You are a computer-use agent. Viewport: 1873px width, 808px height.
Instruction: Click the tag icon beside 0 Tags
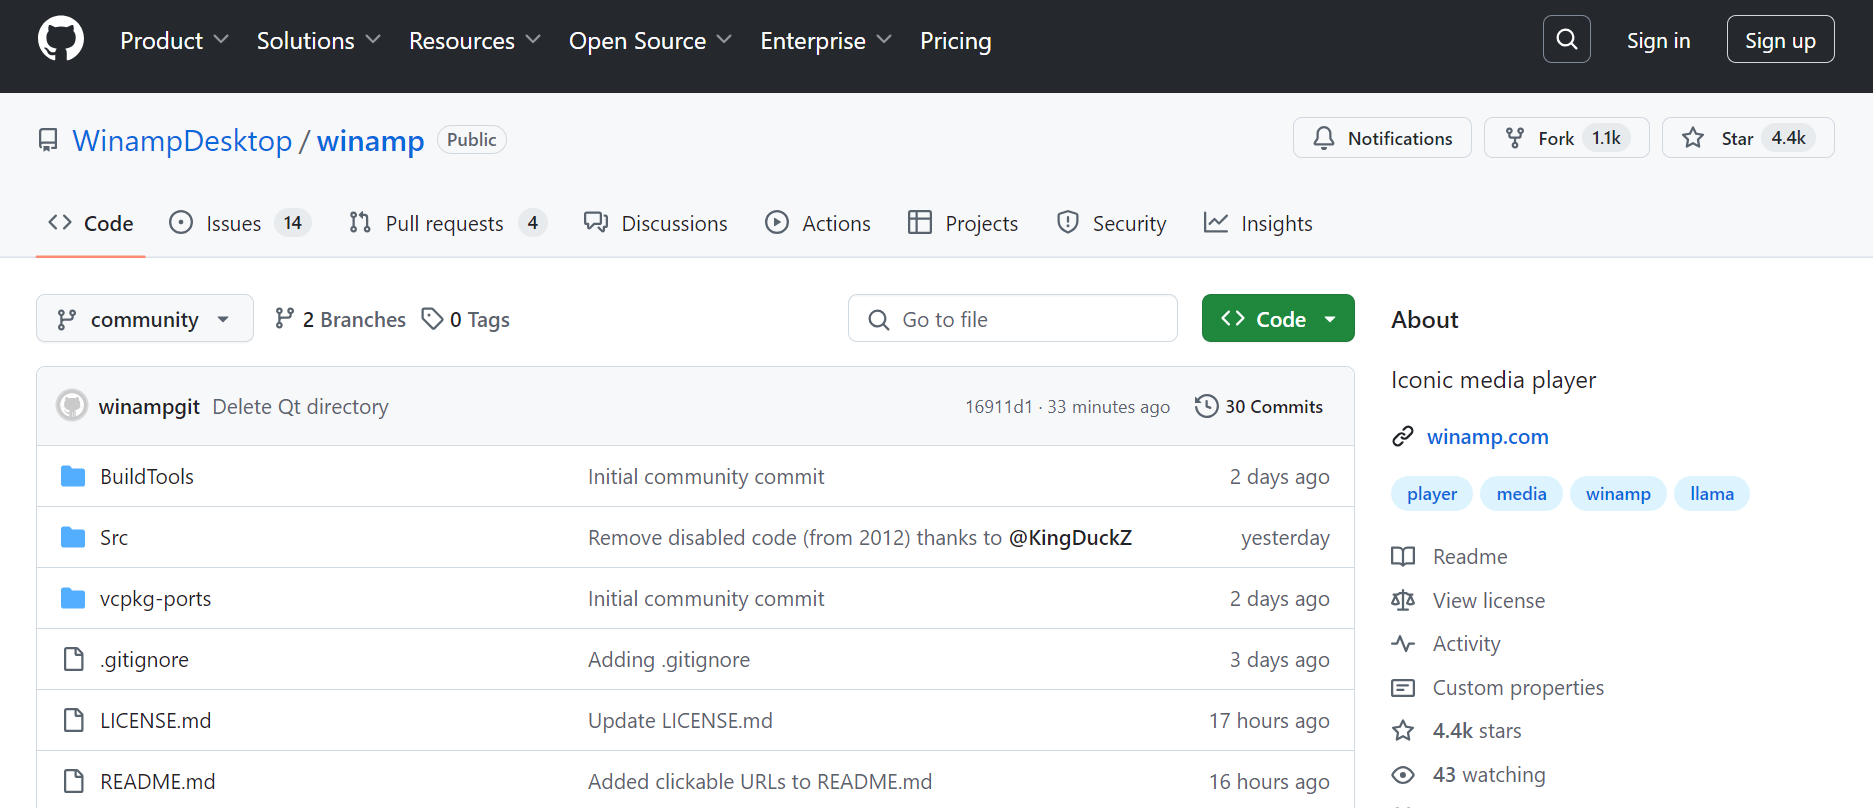coord(432,319)
